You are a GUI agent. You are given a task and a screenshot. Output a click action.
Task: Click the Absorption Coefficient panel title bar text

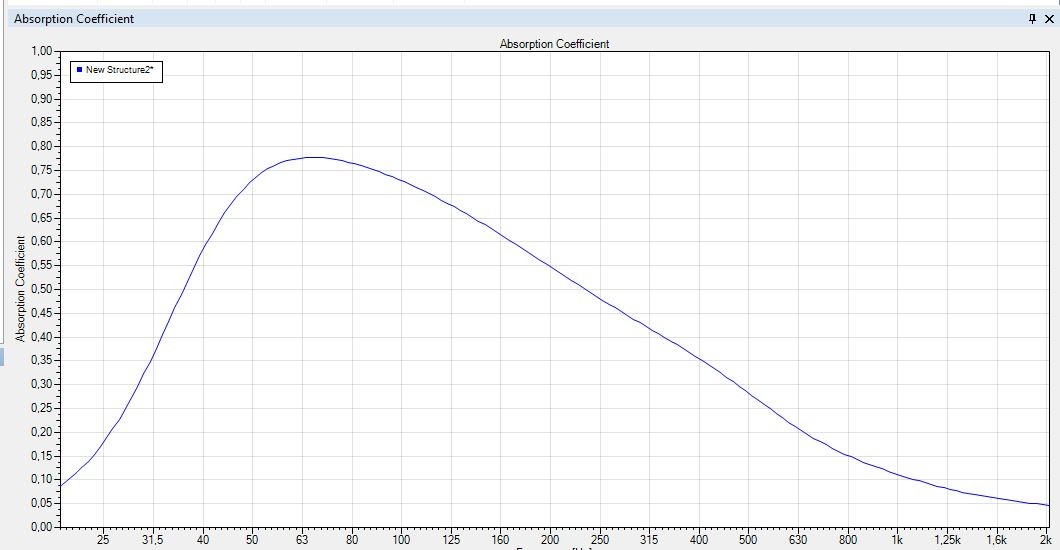click(x=74, y=19)
